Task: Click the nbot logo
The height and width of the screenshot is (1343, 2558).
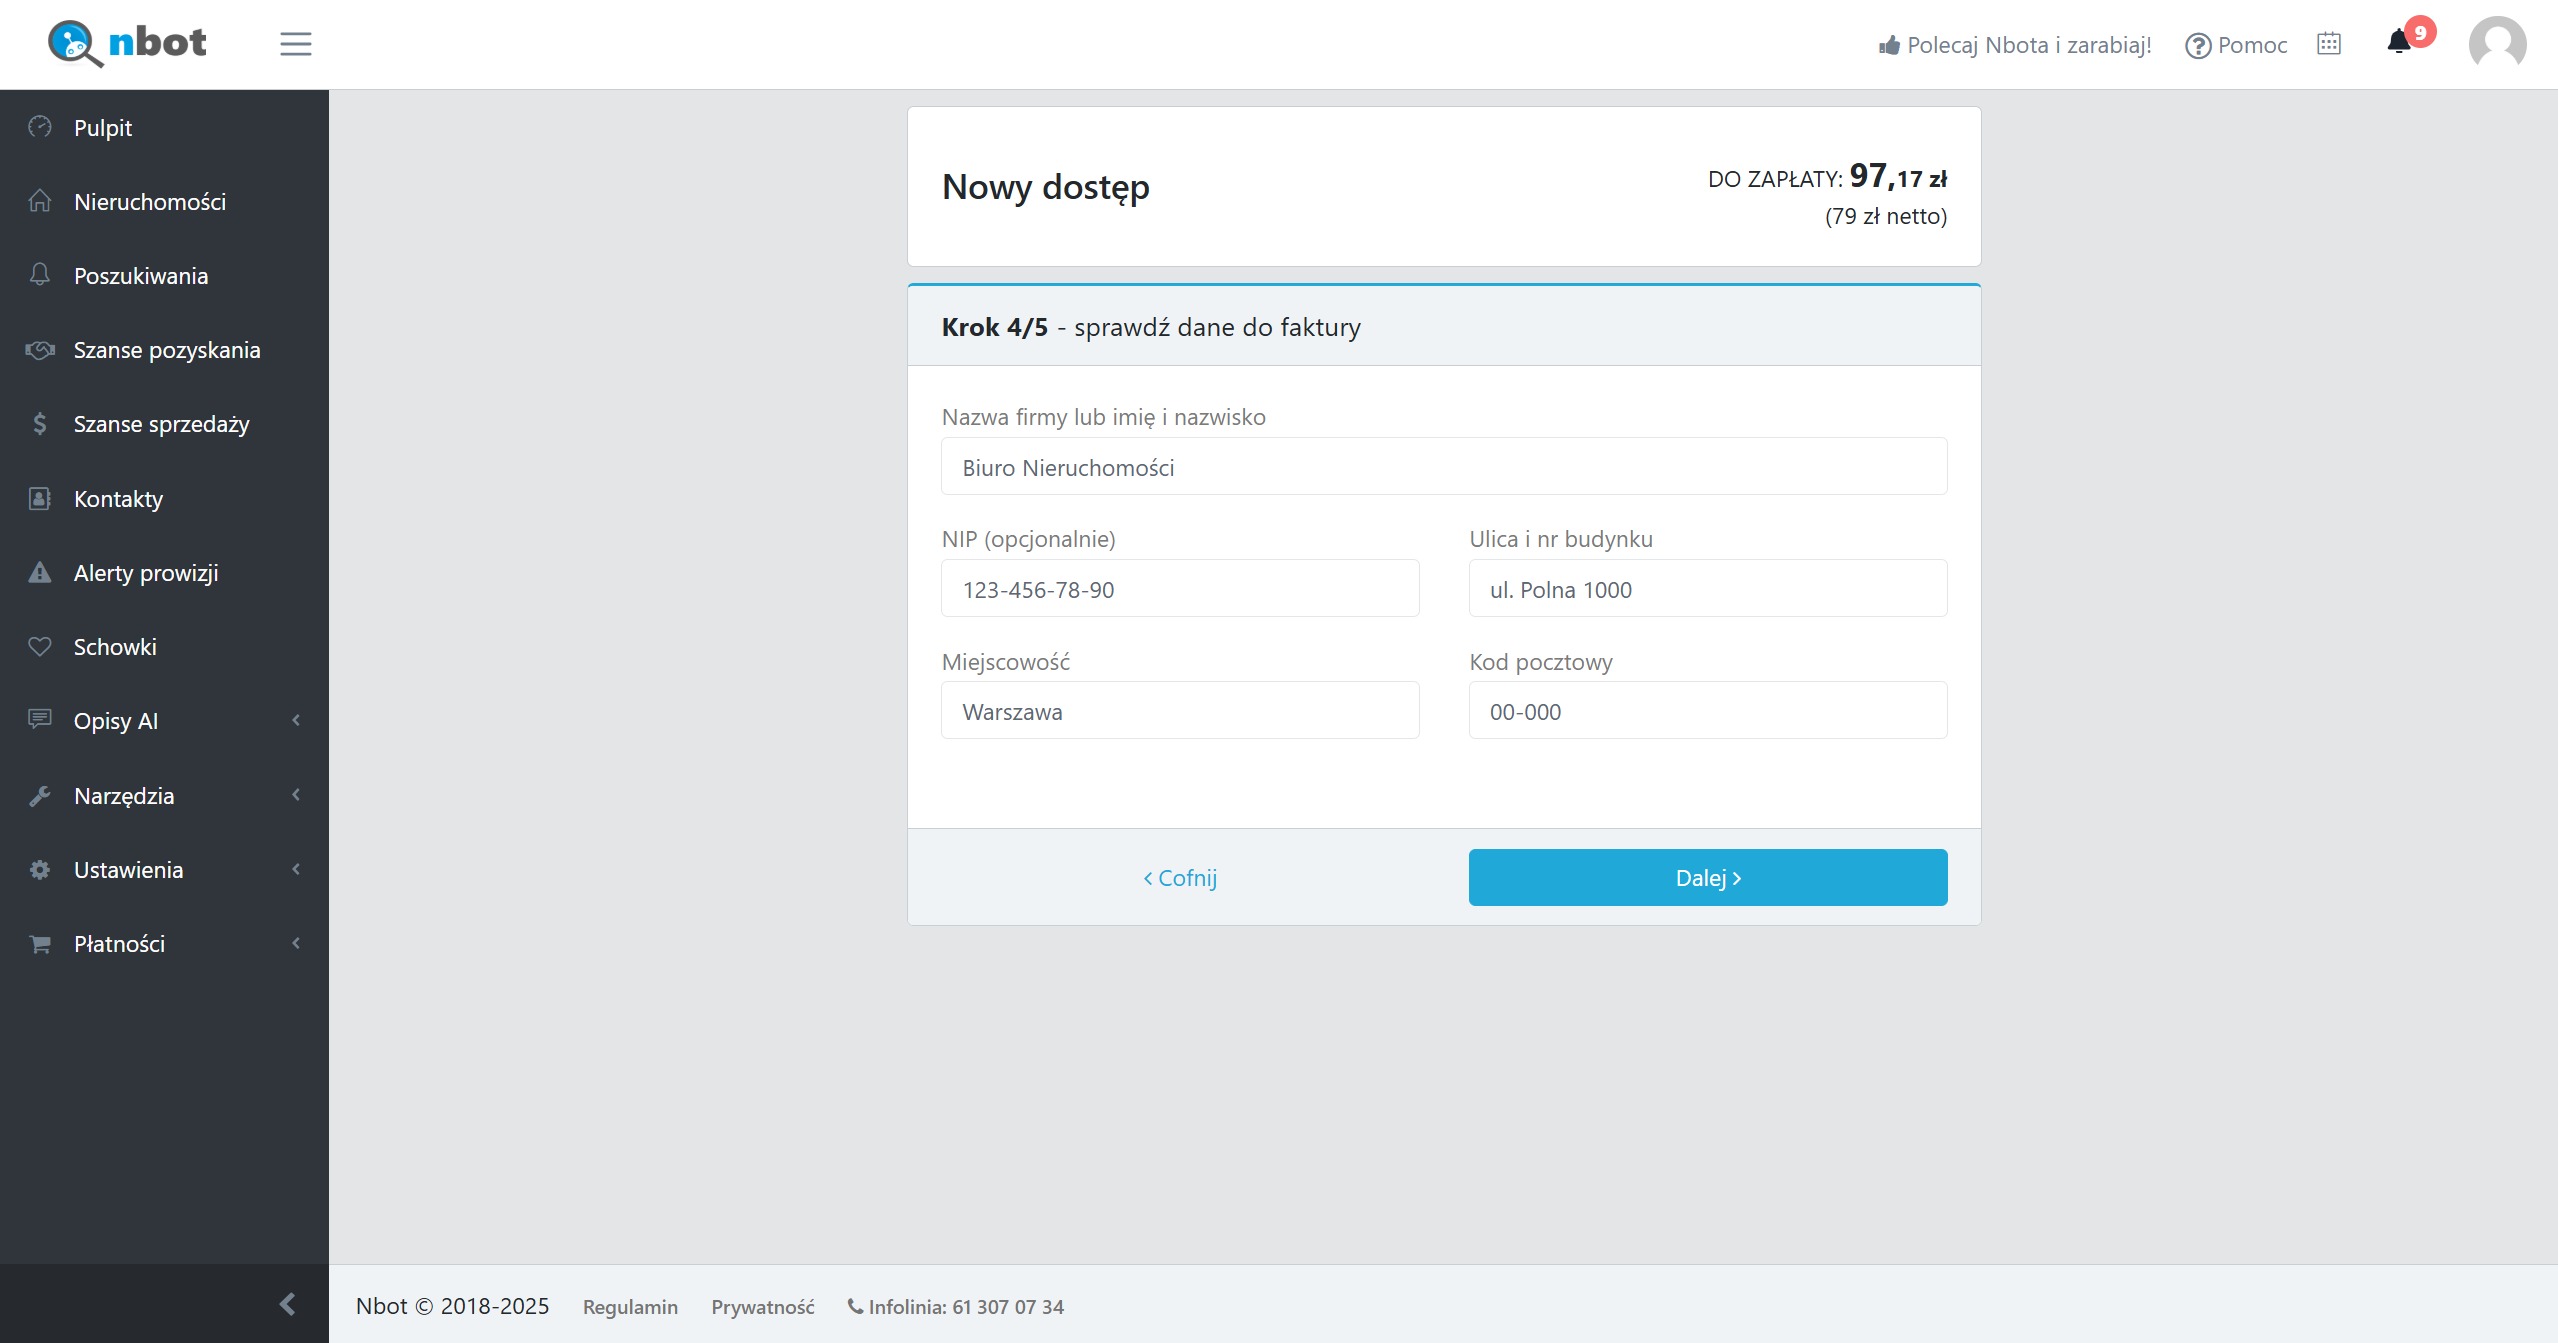Action: (x=127, y=43)
